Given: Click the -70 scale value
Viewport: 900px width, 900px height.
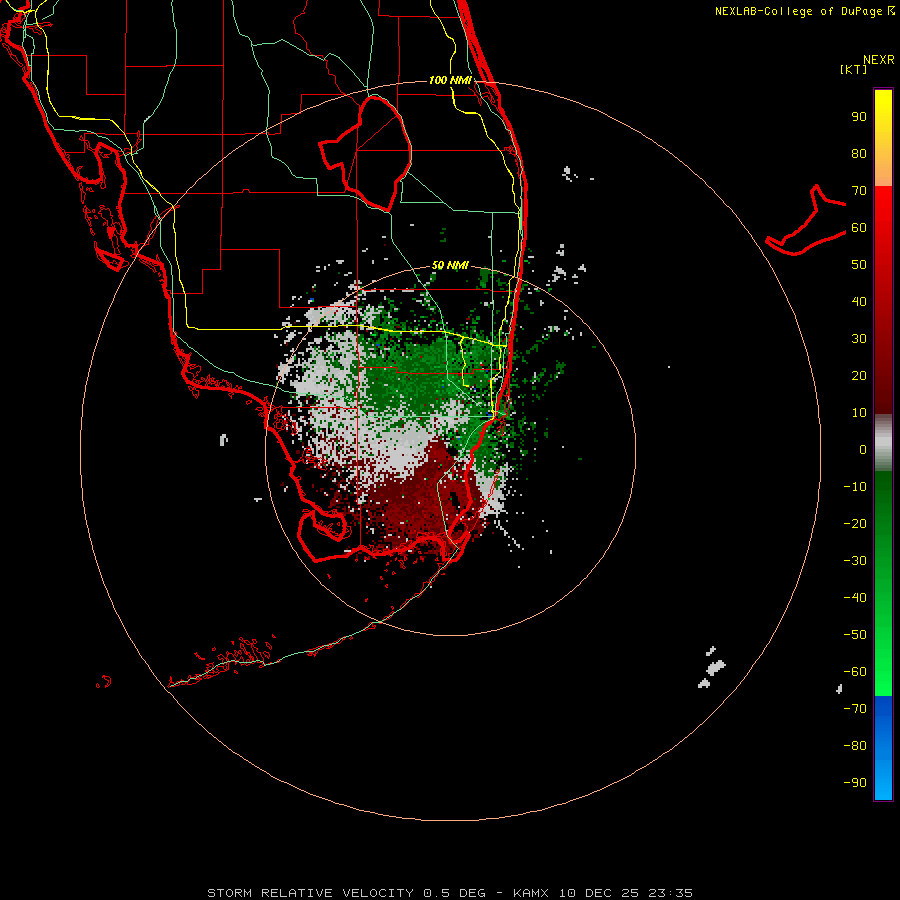Looking at the screenshot, I should click(x=855, y=709).
